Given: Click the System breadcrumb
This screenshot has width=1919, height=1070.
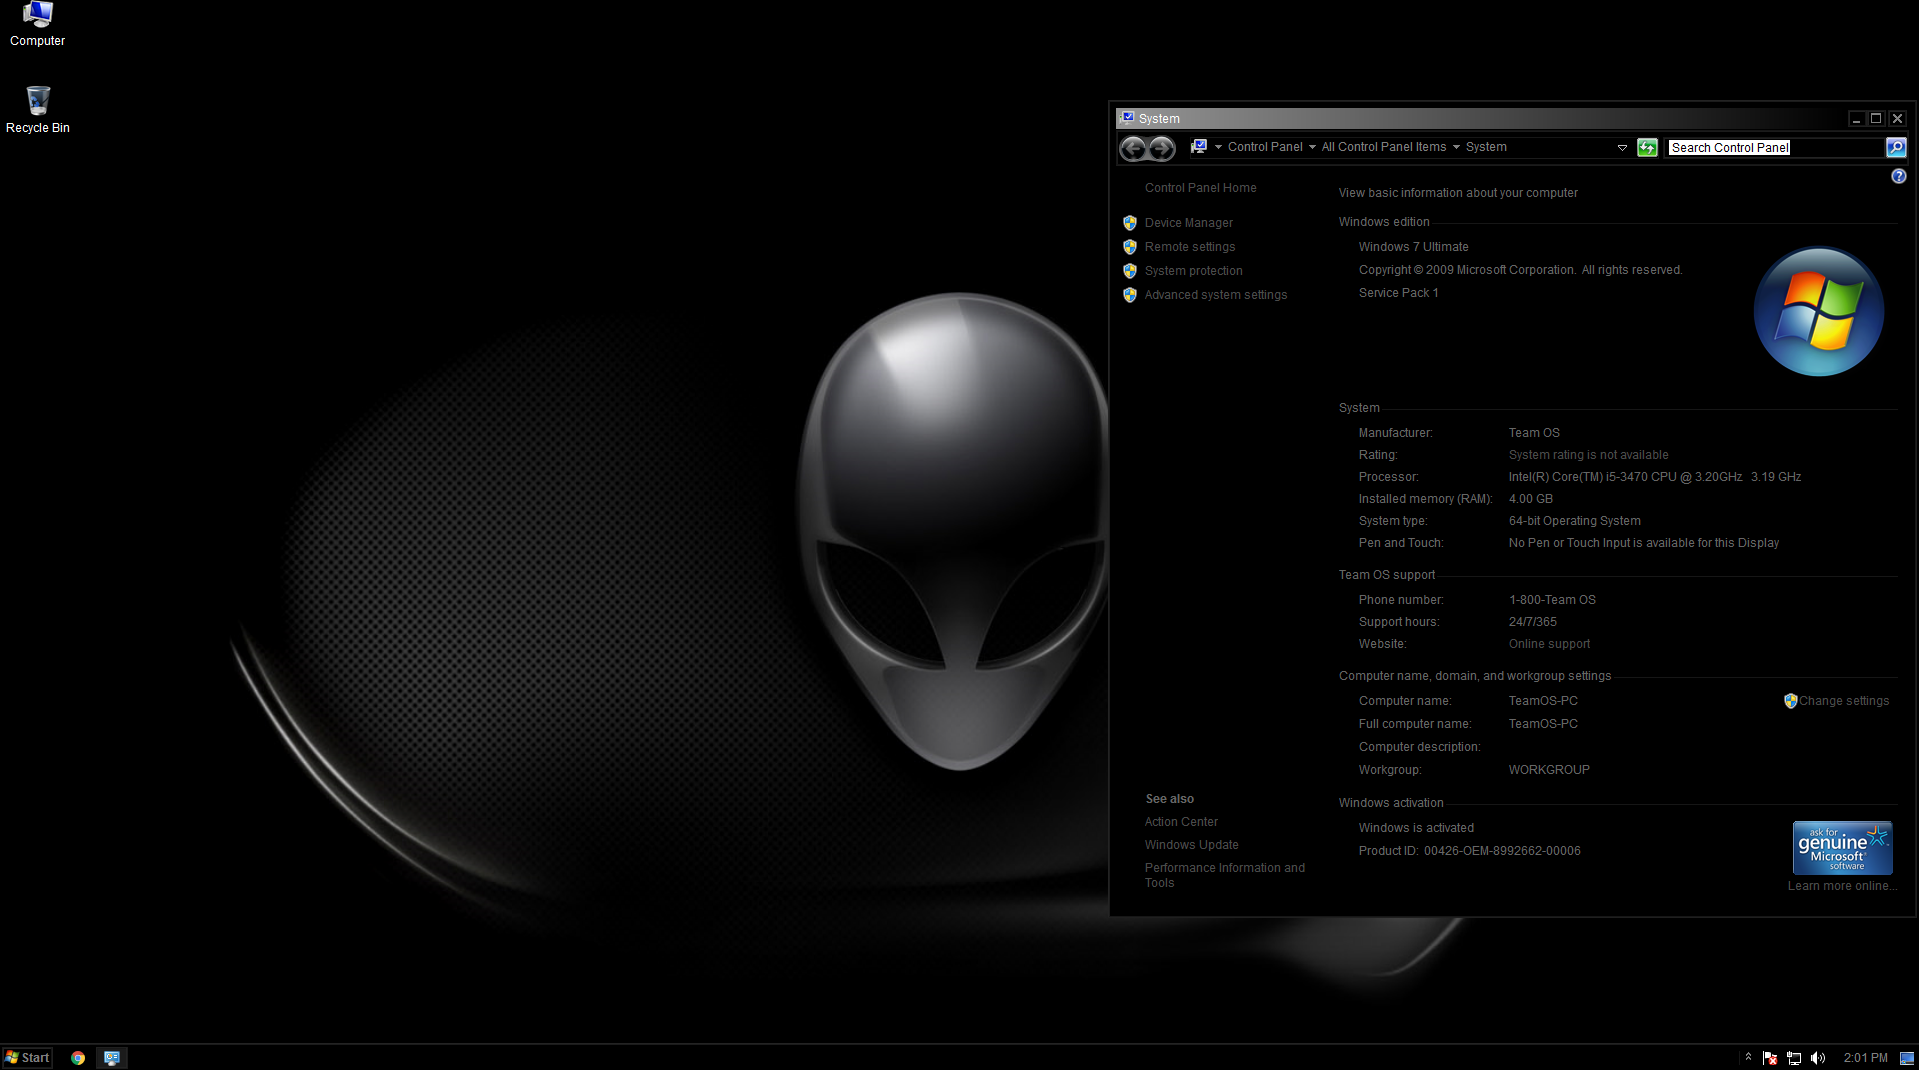Looking at the screenshot, I should pos(1486,147).
